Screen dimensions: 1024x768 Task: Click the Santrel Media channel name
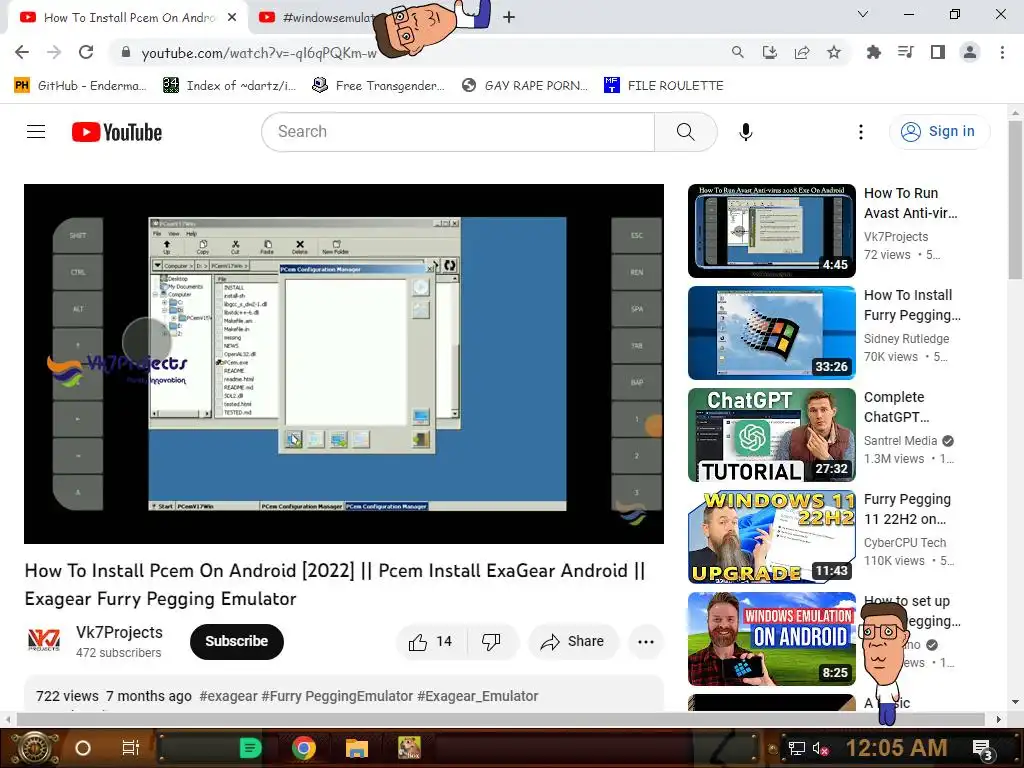tap(900, 441)
